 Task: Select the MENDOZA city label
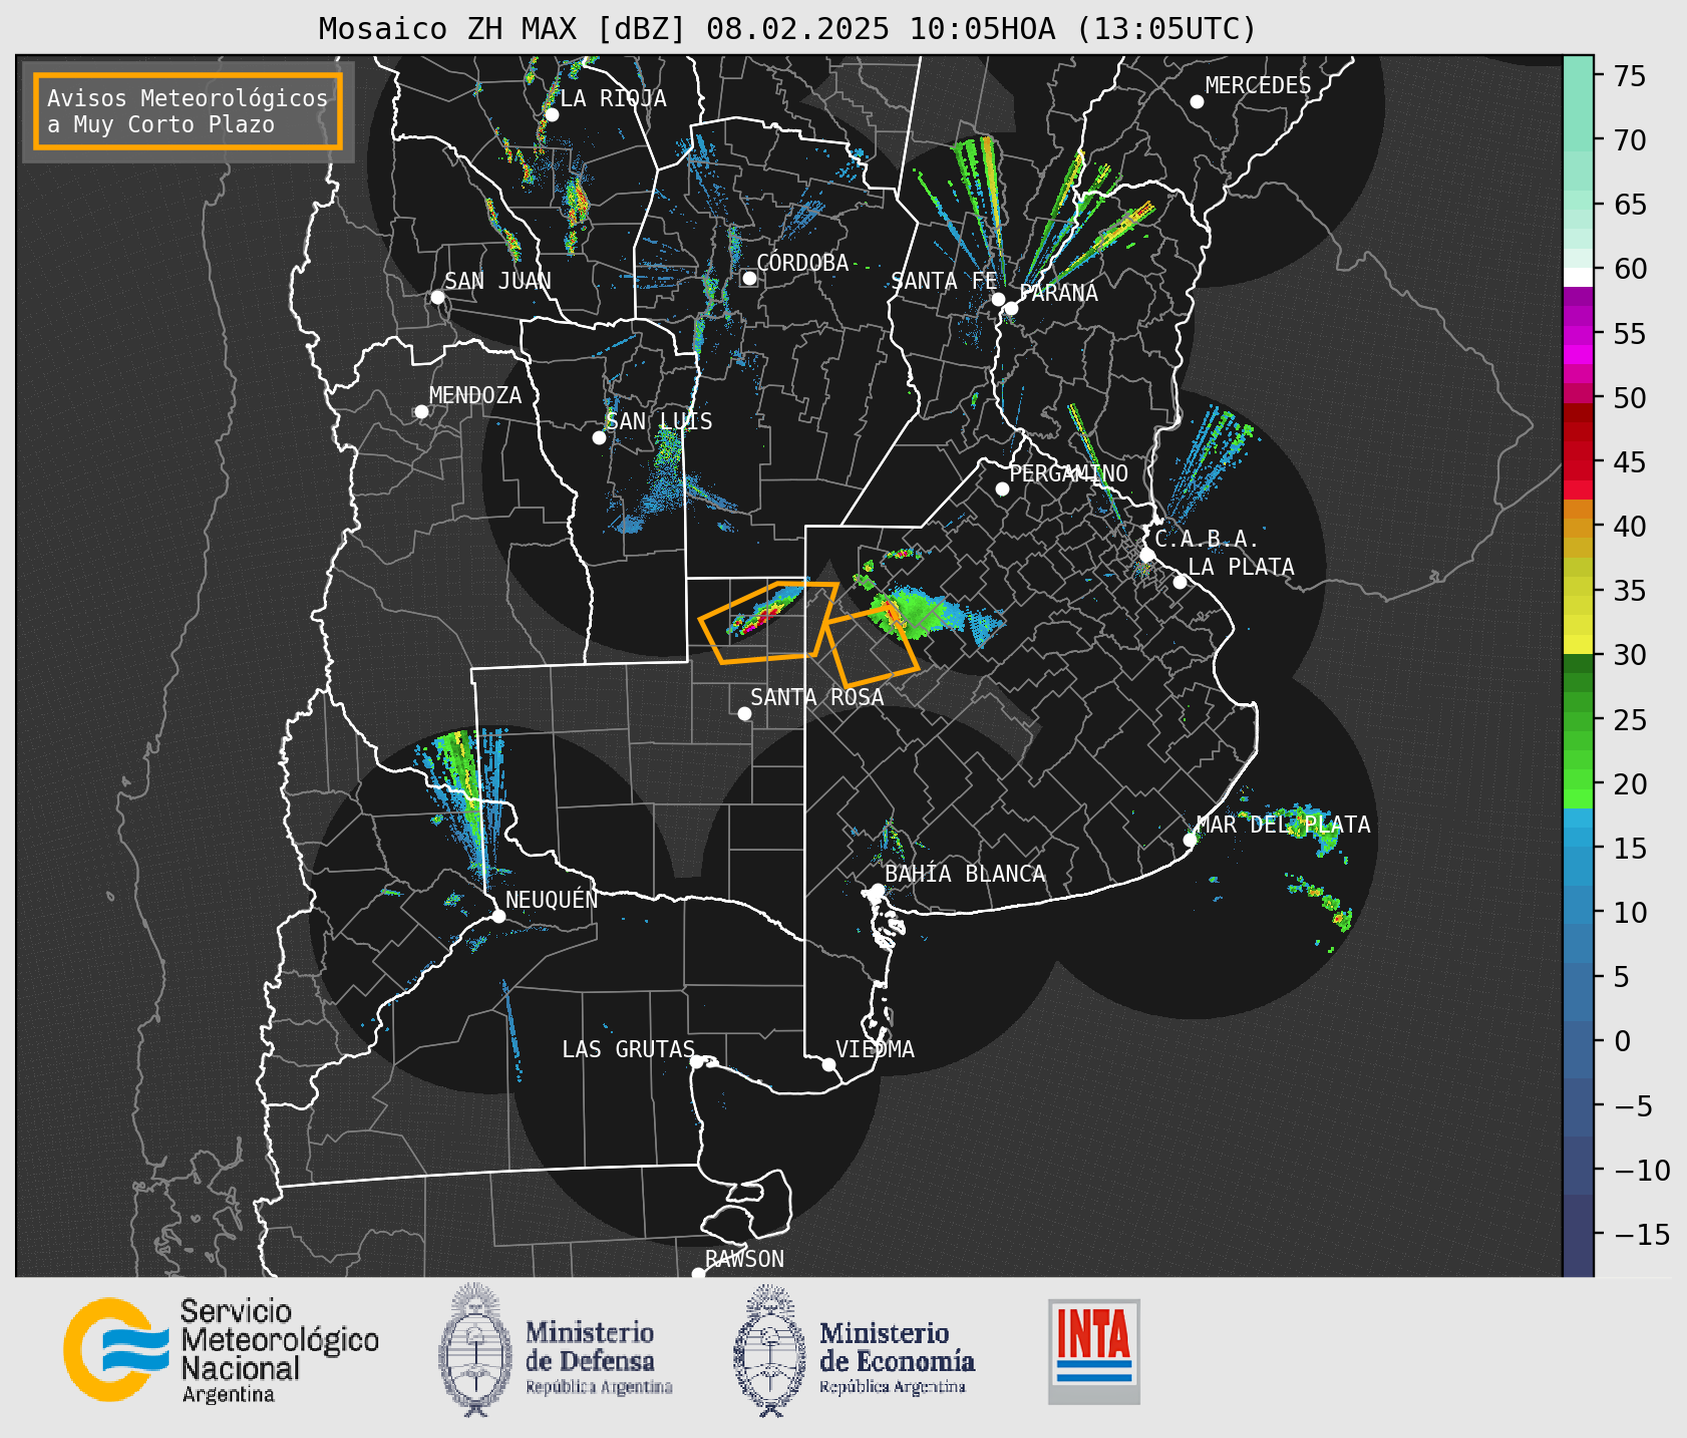(476, 395)
